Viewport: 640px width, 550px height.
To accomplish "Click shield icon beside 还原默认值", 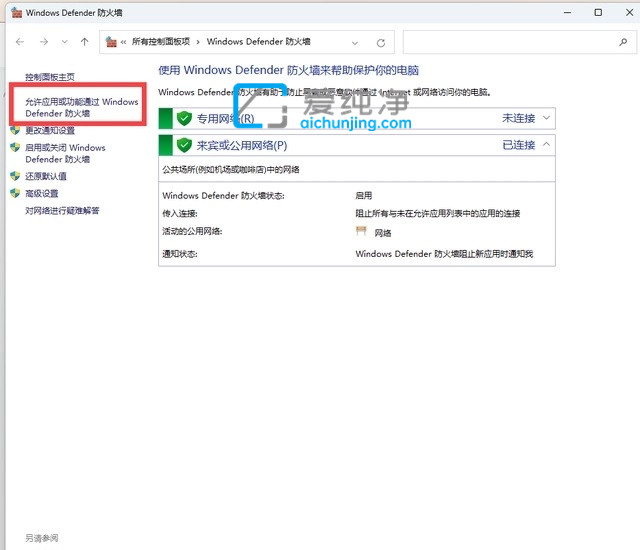I will point(15,176).
